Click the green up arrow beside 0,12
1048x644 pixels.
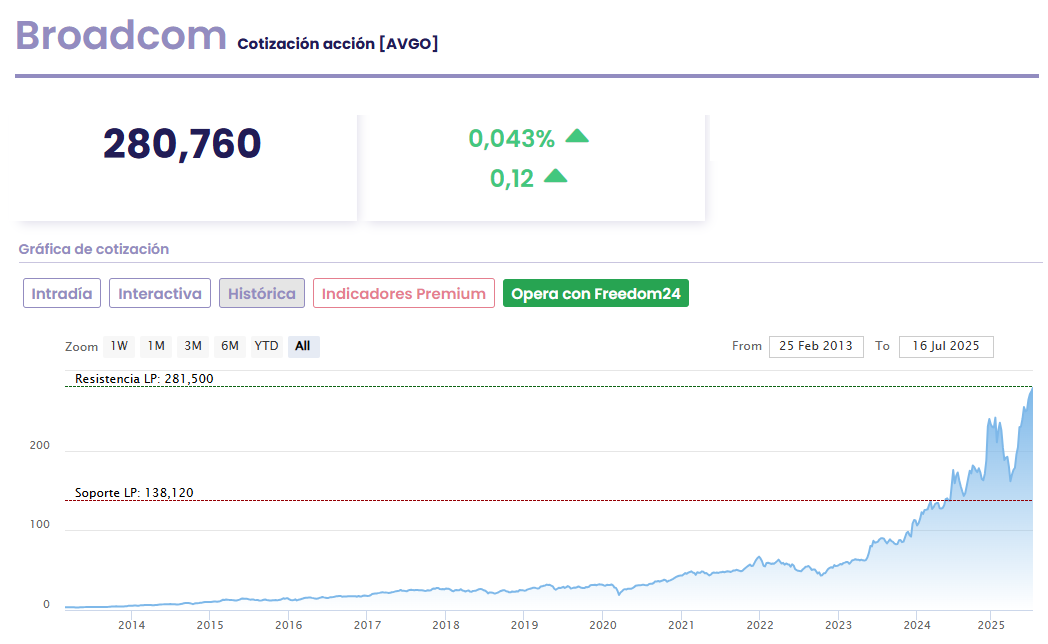click(555, 177)
